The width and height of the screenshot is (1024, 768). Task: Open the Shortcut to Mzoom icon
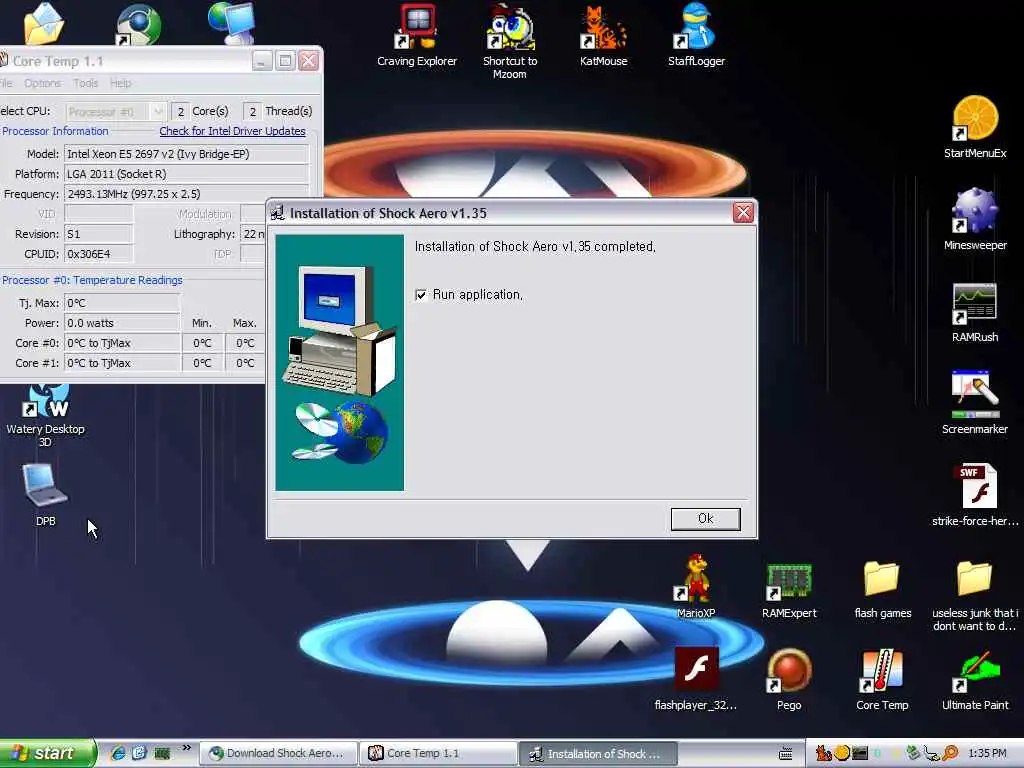(x=510, y=40)
